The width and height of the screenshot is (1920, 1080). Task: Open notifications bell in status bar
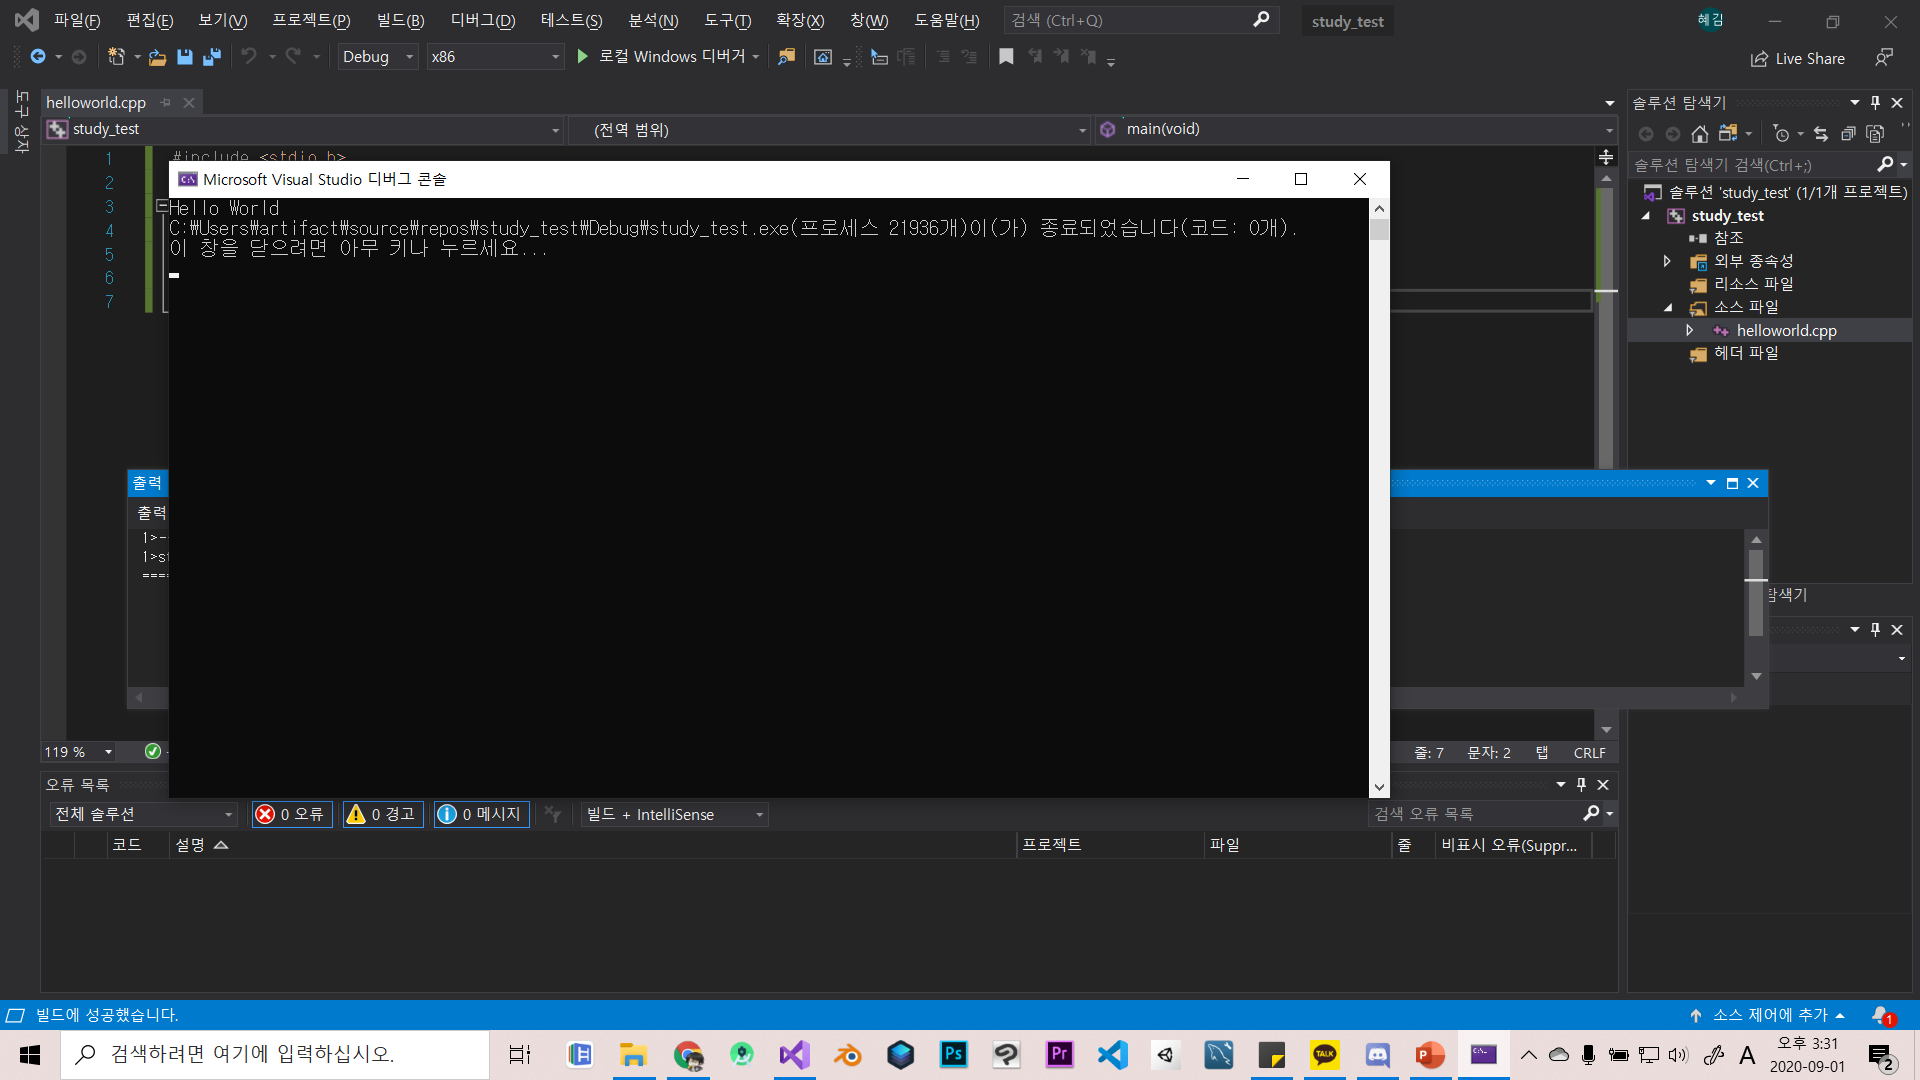pyautogui.click(x=1881, y=1015)
